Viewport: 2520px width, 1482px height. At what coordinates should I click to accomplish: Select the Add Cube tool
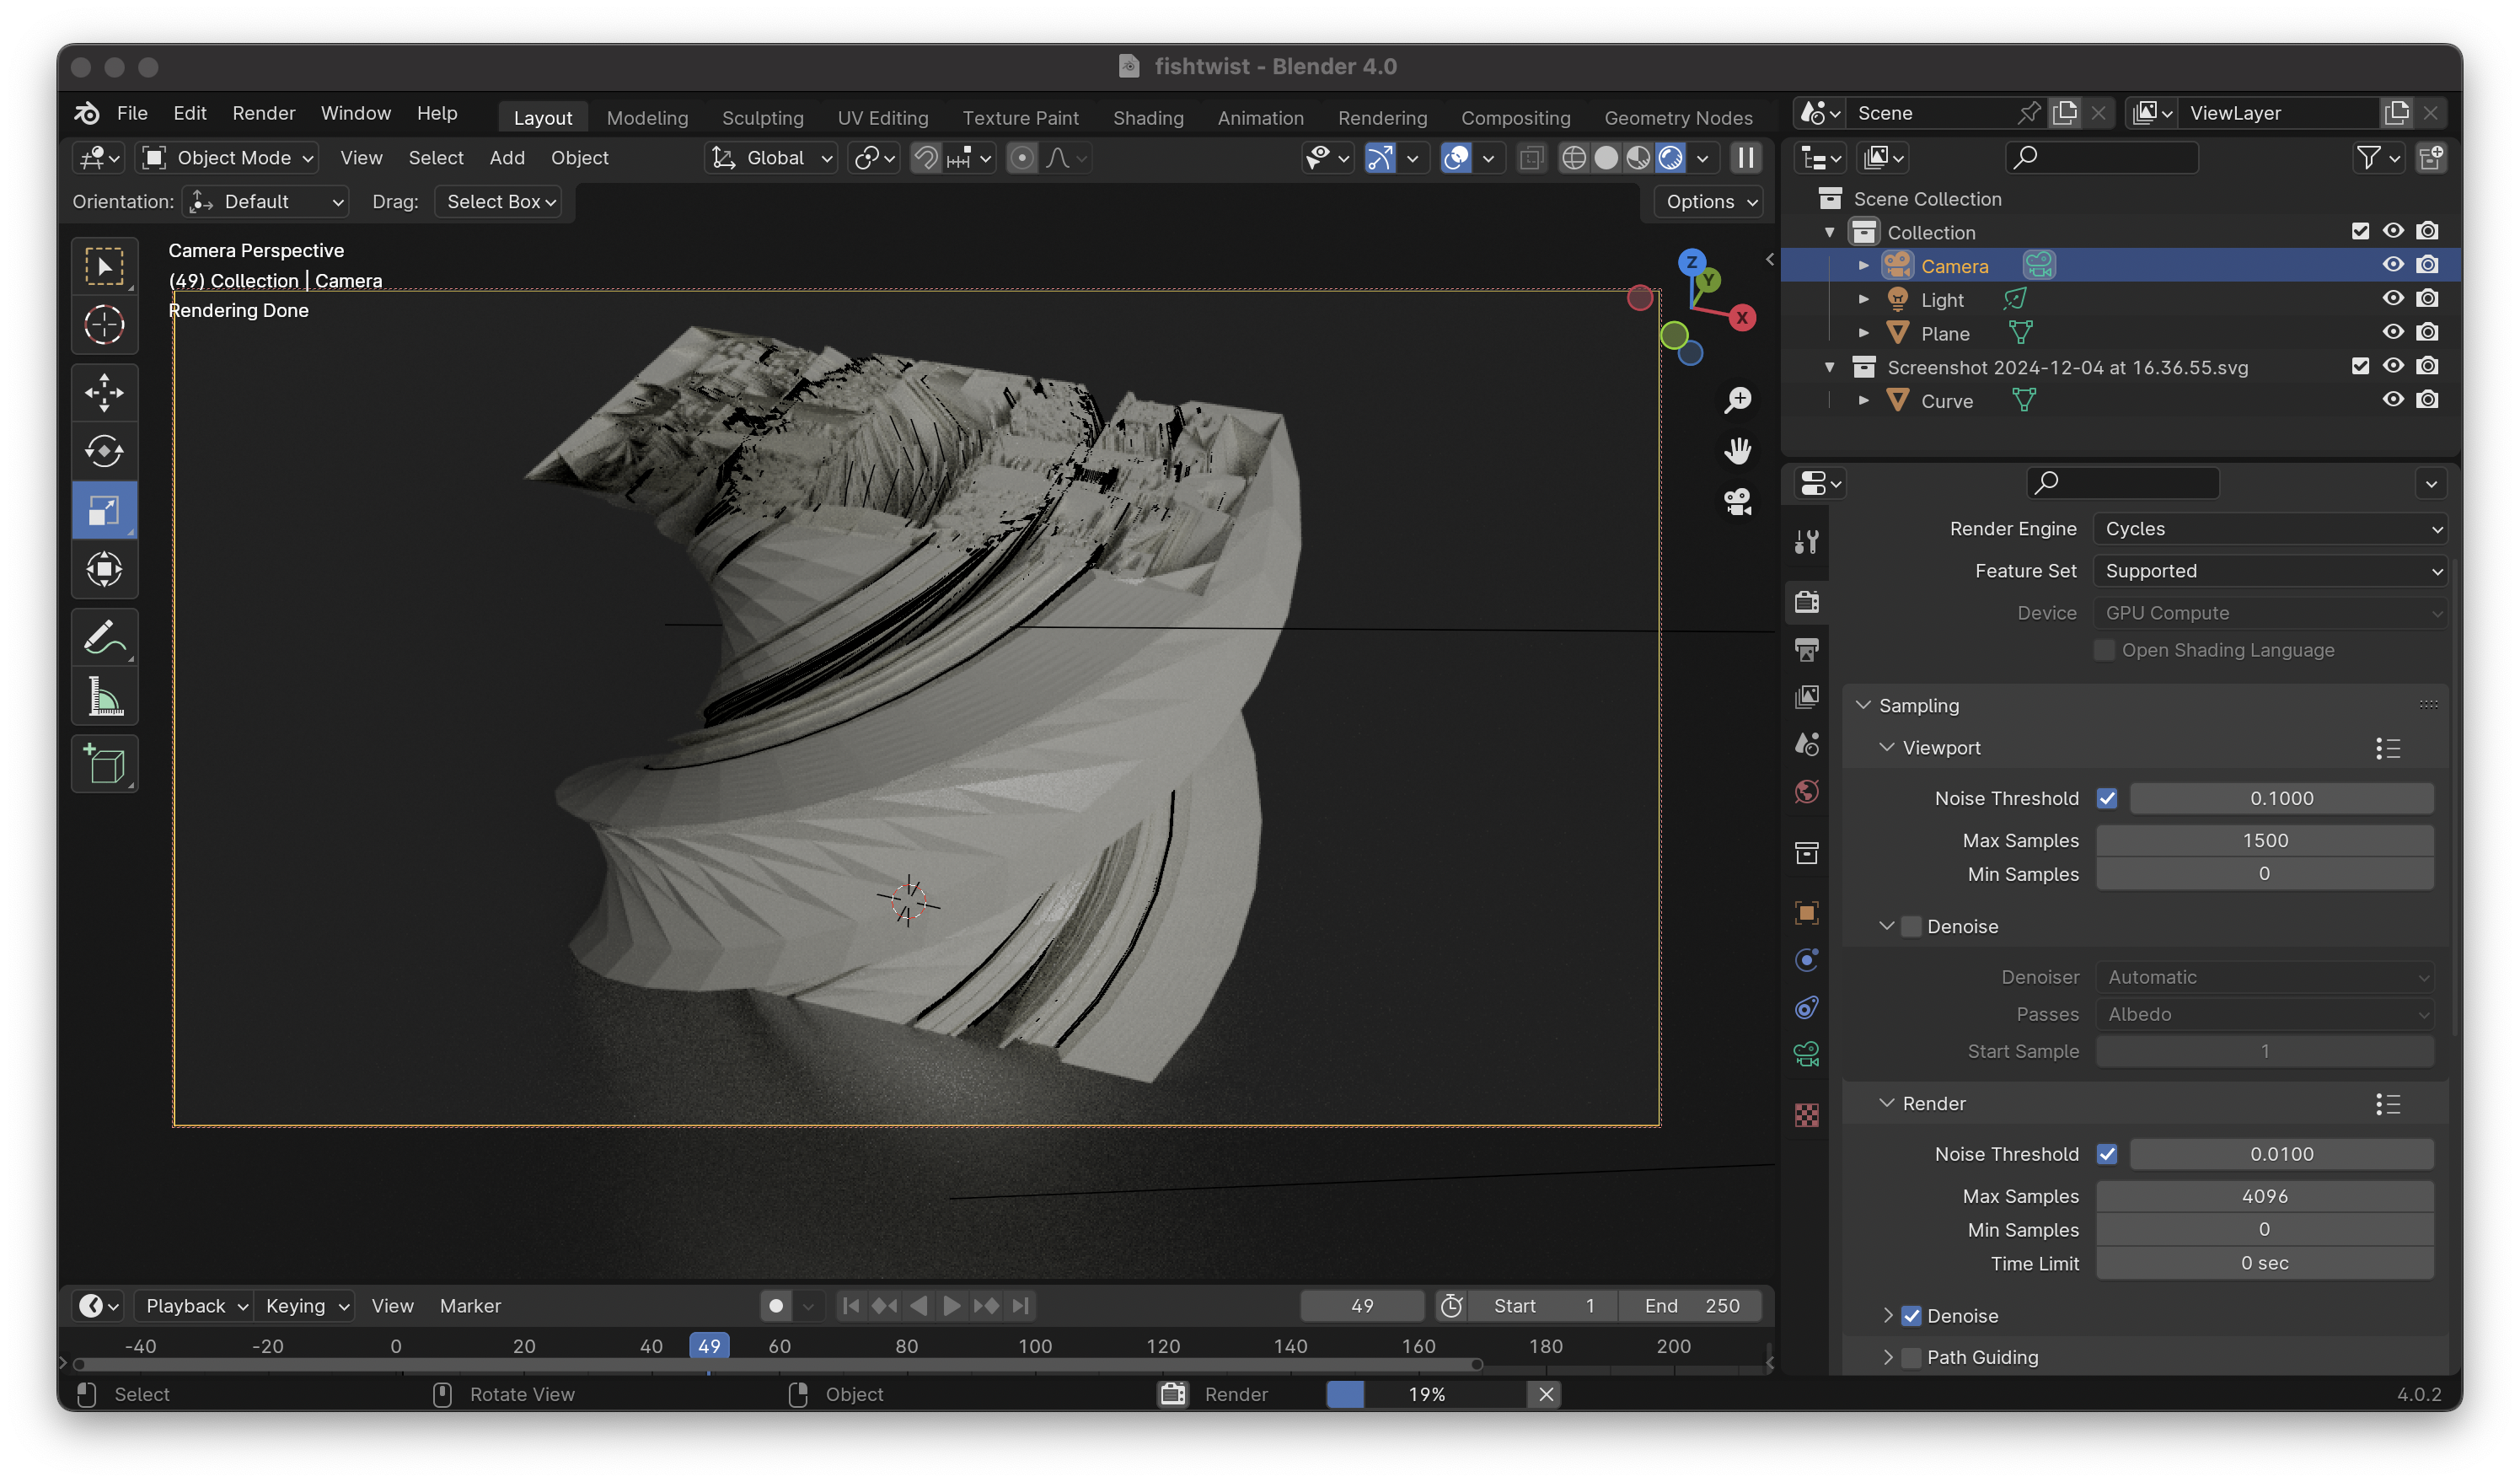tap(104, 765)
